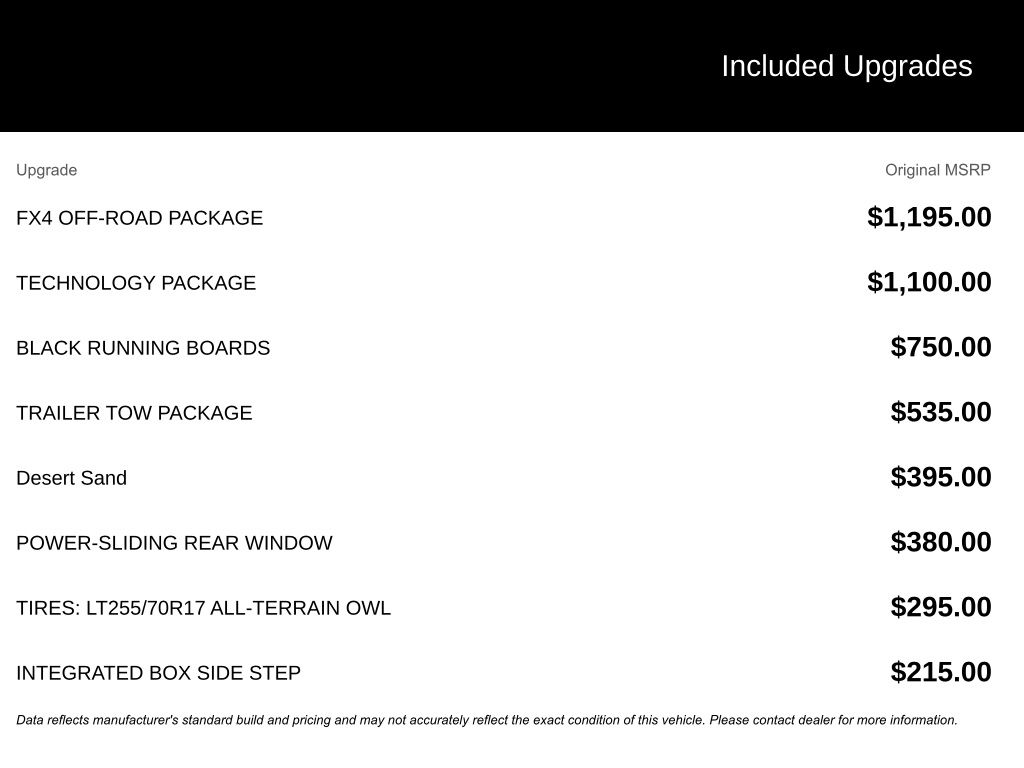Click the $1,195.00 price
The height and width of the screenshot is (768, 1024).
pos(929,217)
